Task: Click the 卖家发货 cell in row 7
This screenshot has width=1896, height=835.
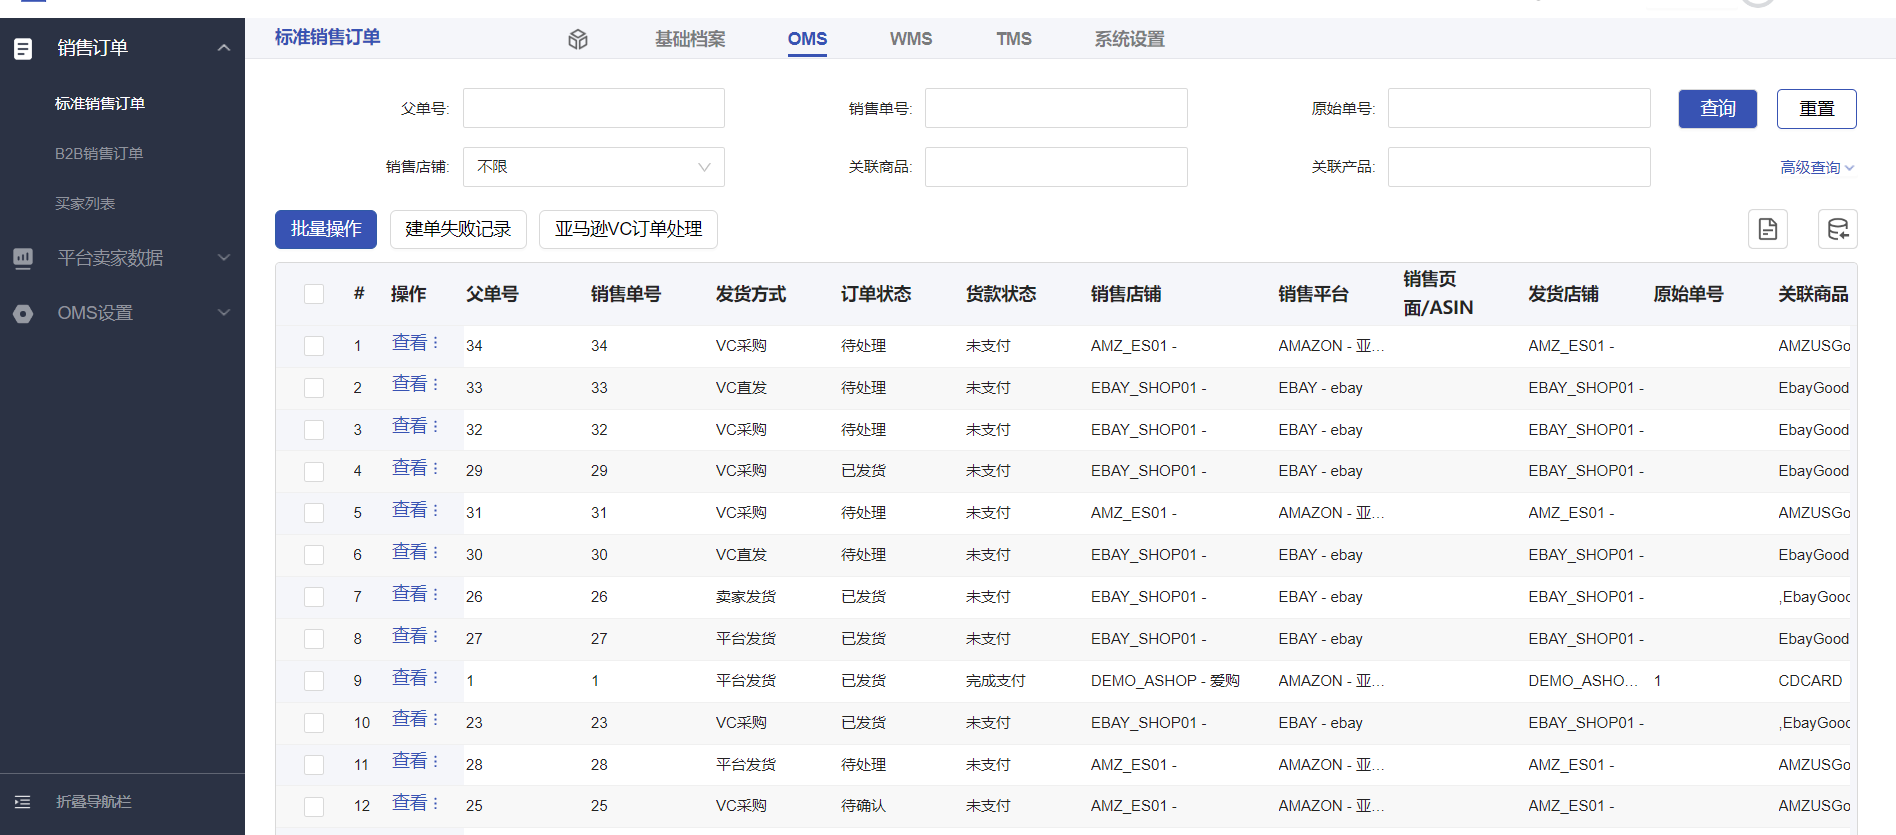Action: pyautogui.click(x=746, y=597)
